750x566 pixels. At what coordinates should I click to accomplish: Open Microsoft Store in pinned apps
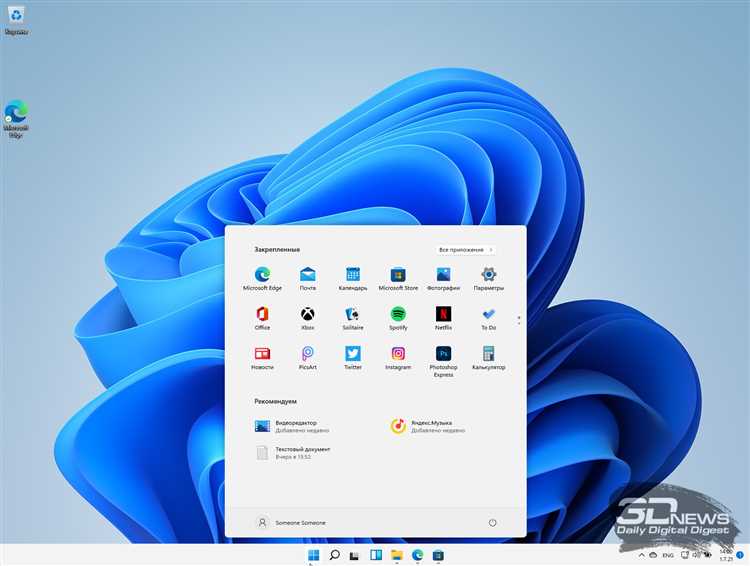[x=398, y=278]
